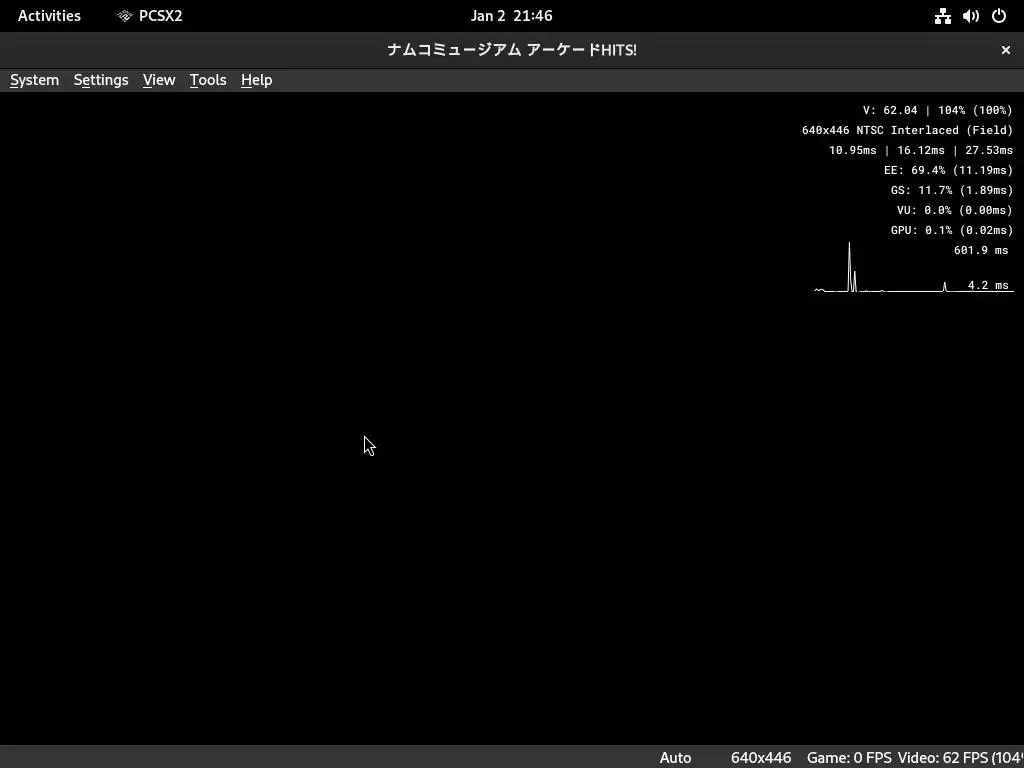The image size is (1024, 768).
Task: Click the 'V: 62.04 | 104% (100%)' overlay text
Action: click(x=937, y=110)
